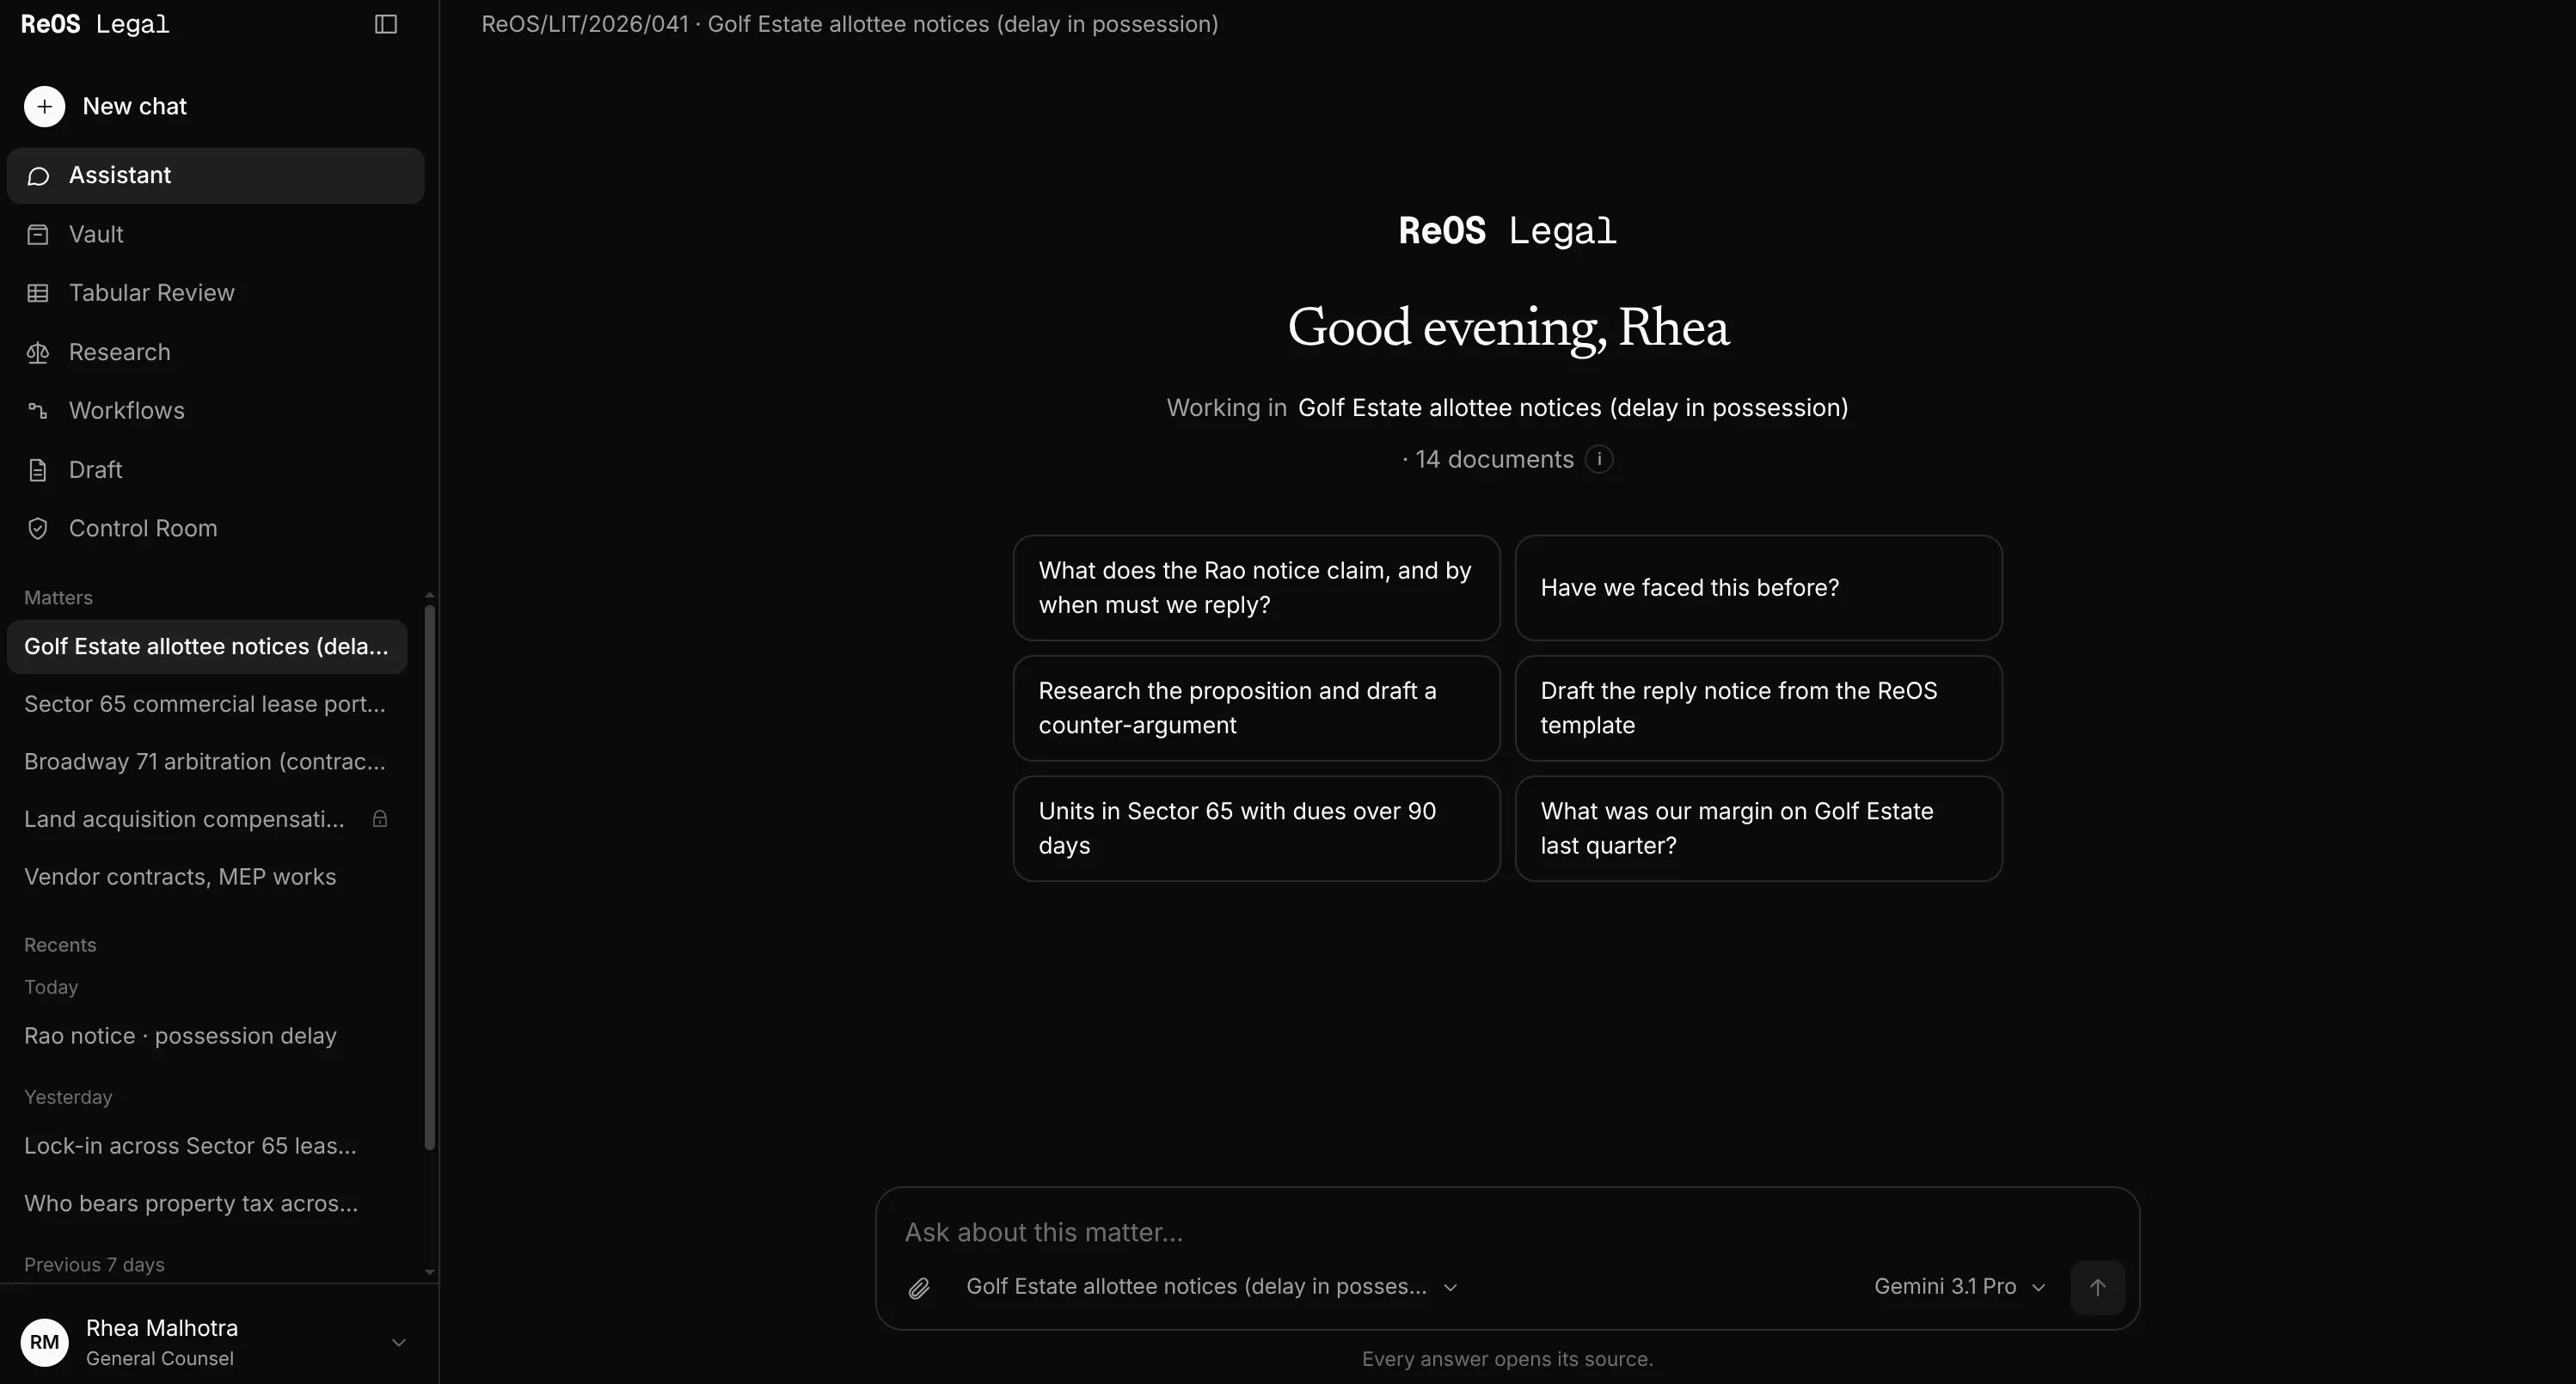Click the lock icon beside Land acquisition matter
The width and height of the screenshot is (2576, 1384).
point(380,819)
